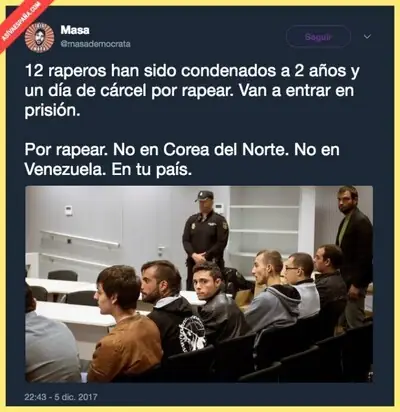Click the wall handrail in the photo
This screenshot has height=412, width=400.
click(80, 239)
